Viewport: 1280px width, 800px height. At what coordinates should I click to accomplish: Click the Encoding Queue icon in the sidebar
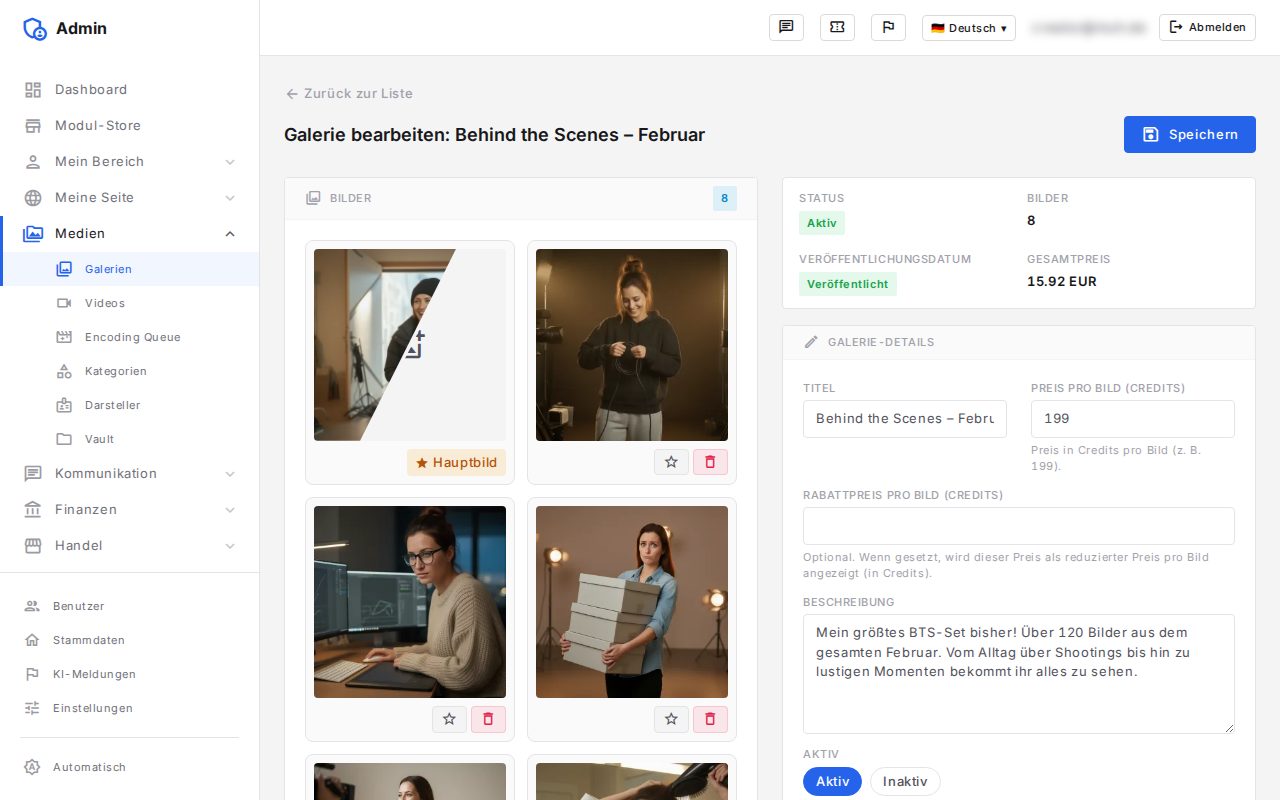[64, 337]
